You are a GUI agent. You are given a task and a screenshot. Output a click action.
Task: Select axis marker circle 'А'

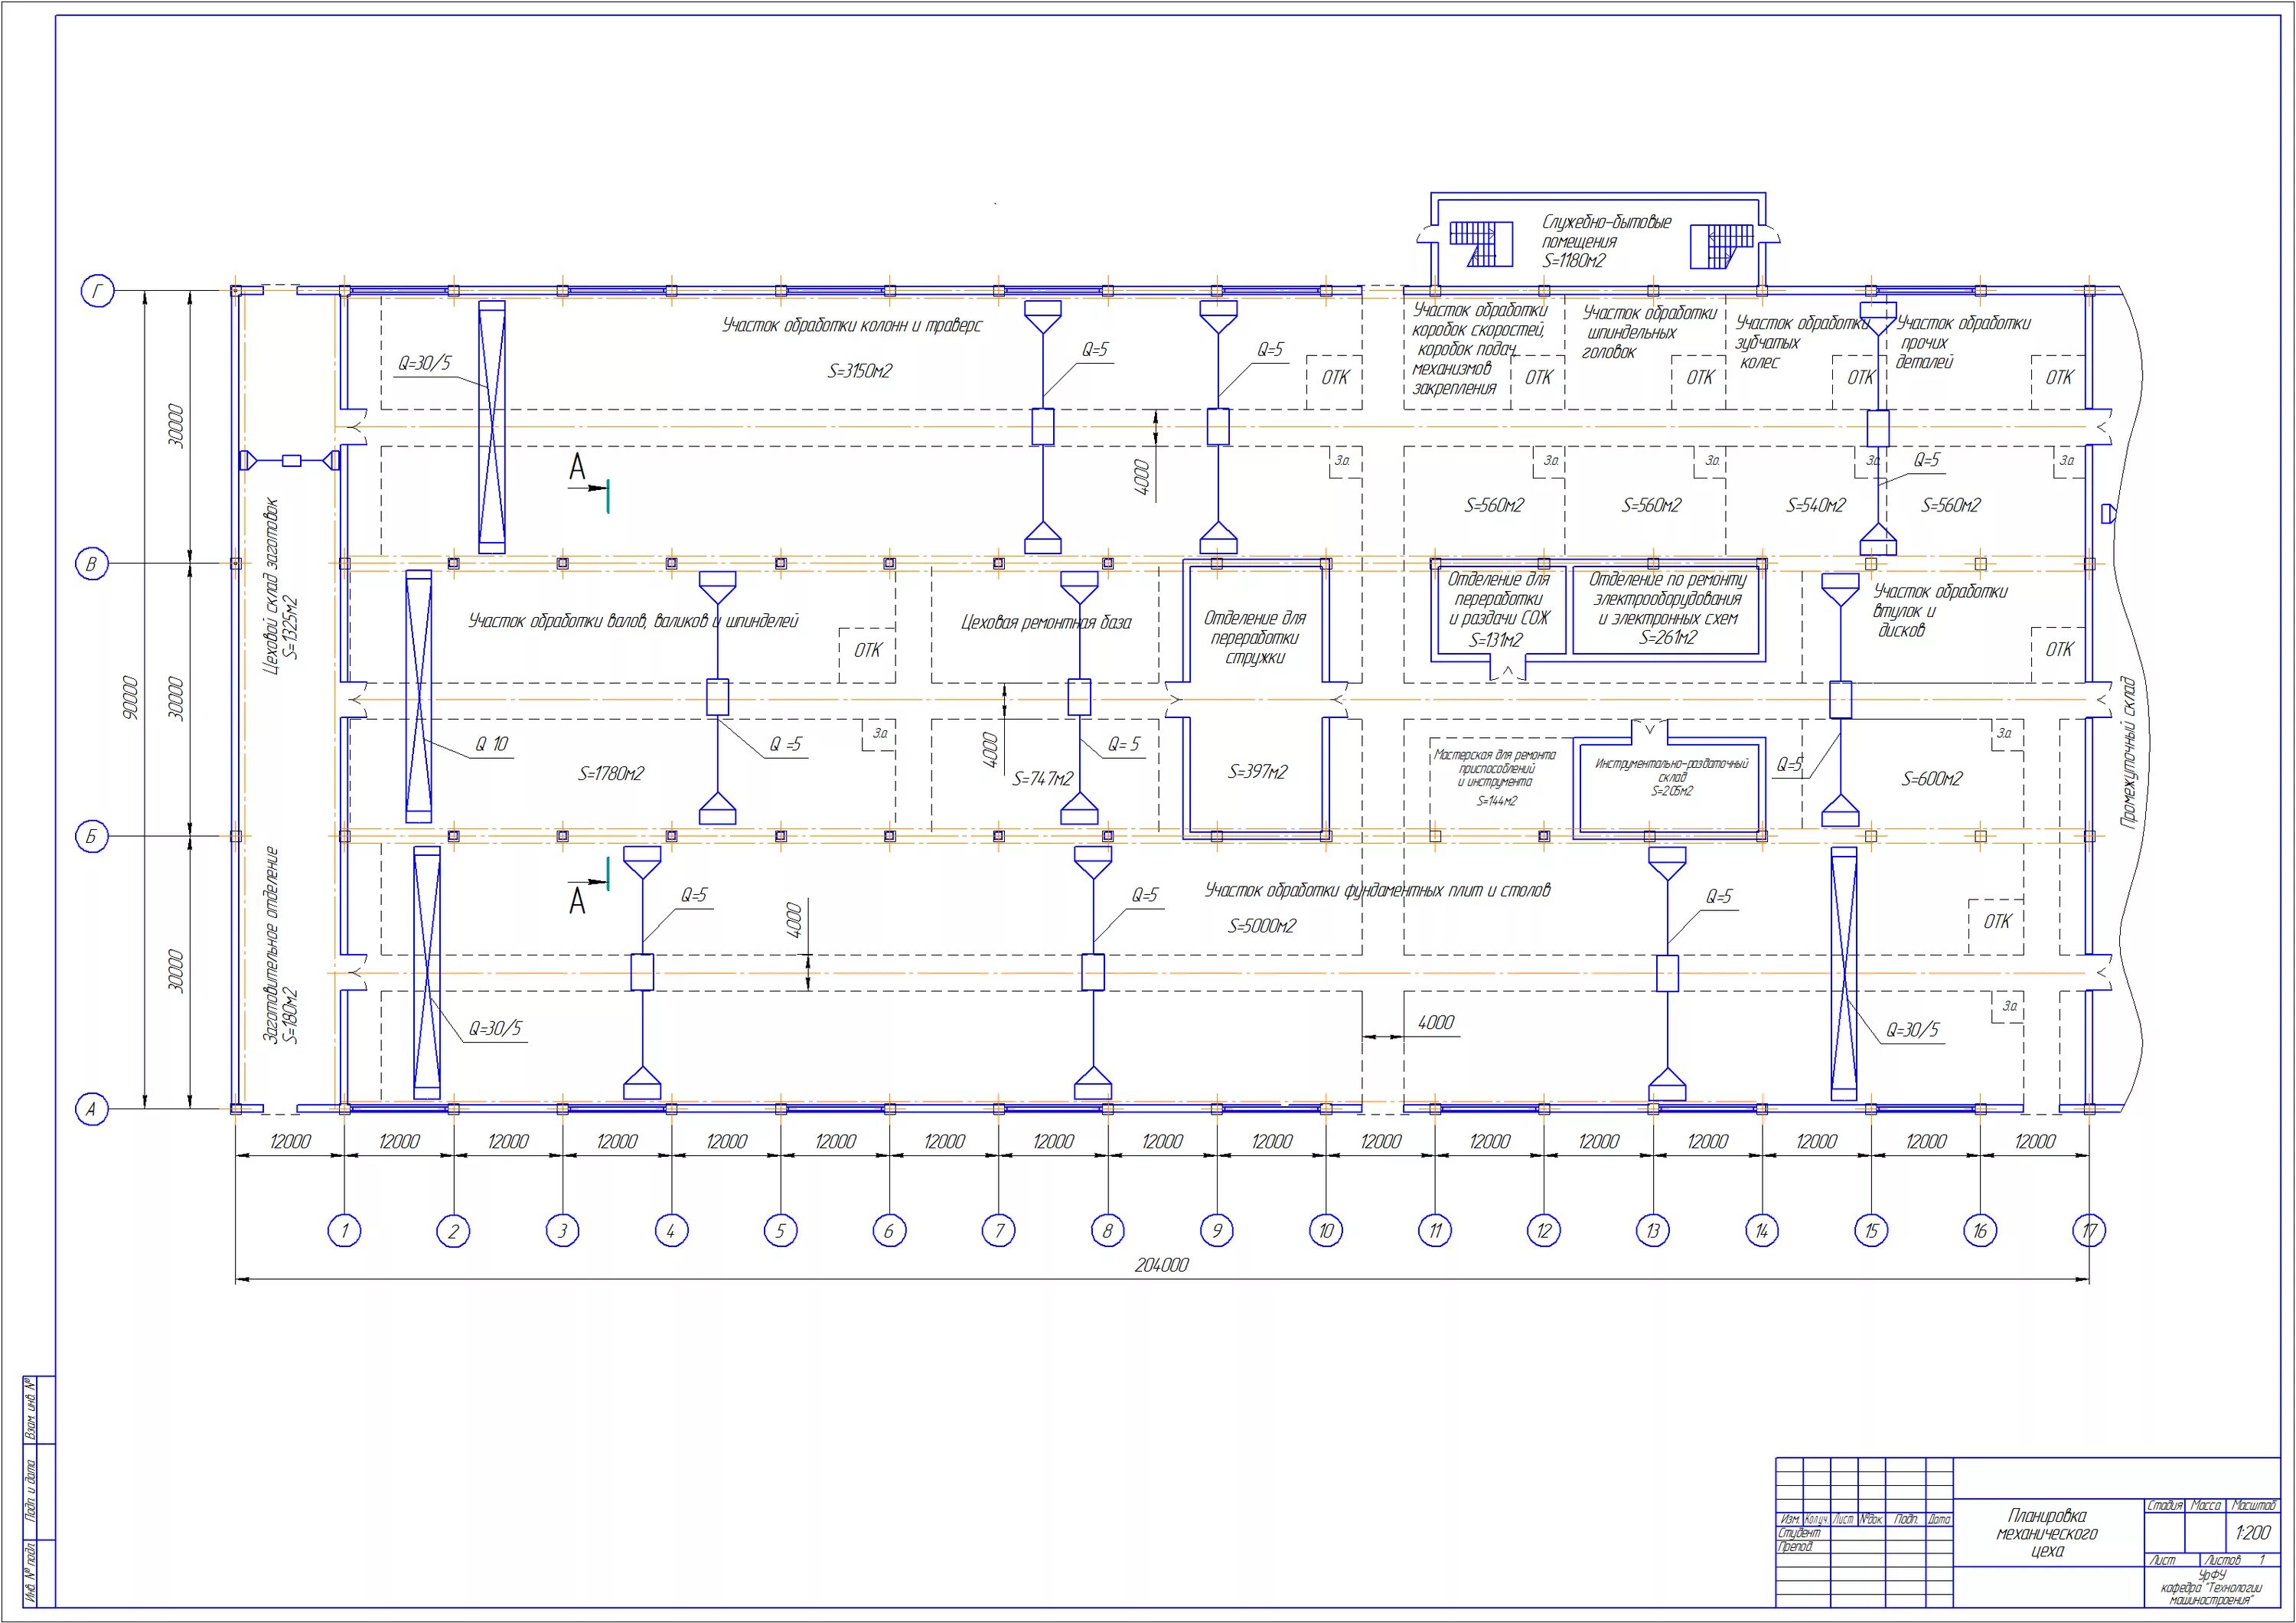(92, 1109)
